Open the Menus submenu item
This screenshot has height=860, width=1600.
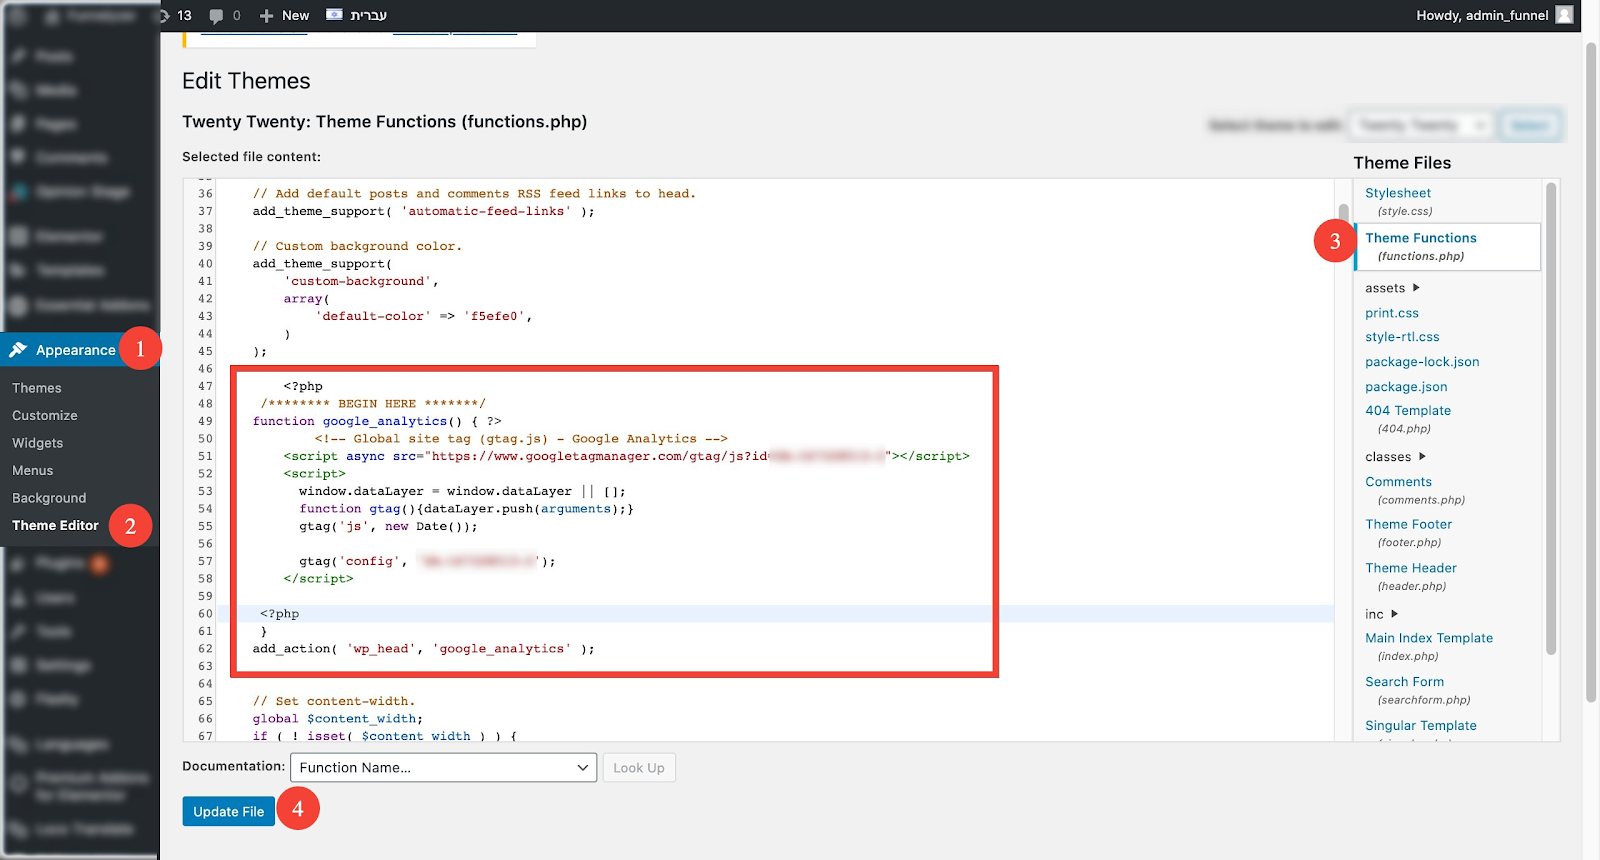32,470
